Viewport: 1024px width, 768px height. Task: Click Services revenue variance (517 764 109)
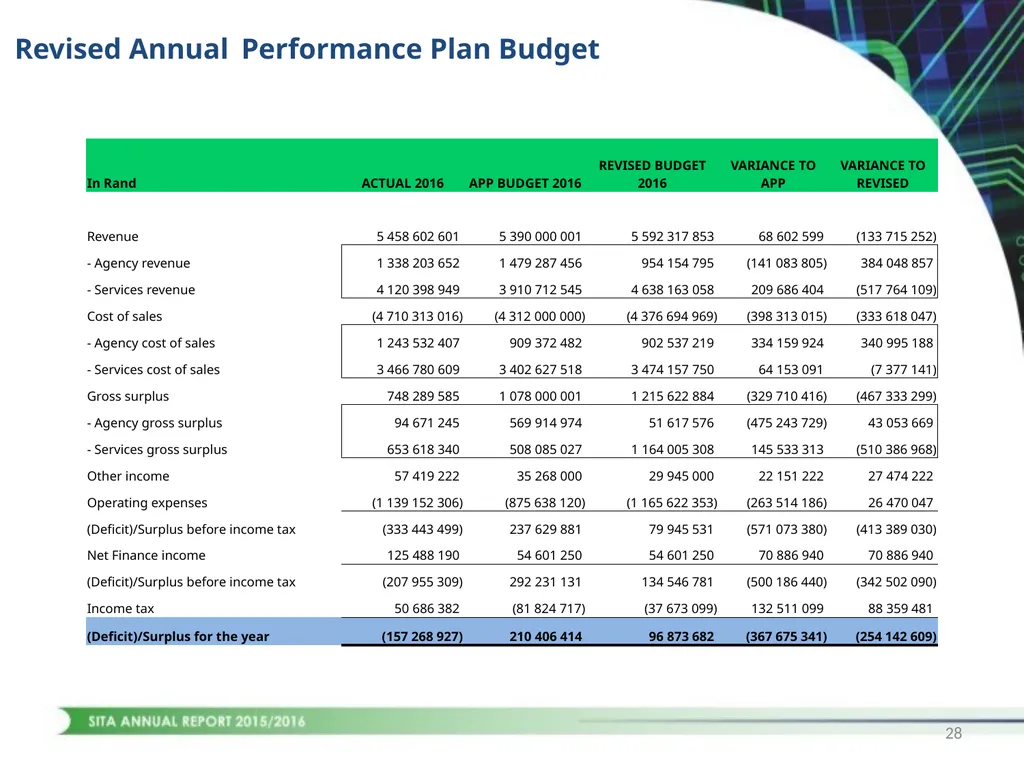click(x=896, y=290)
